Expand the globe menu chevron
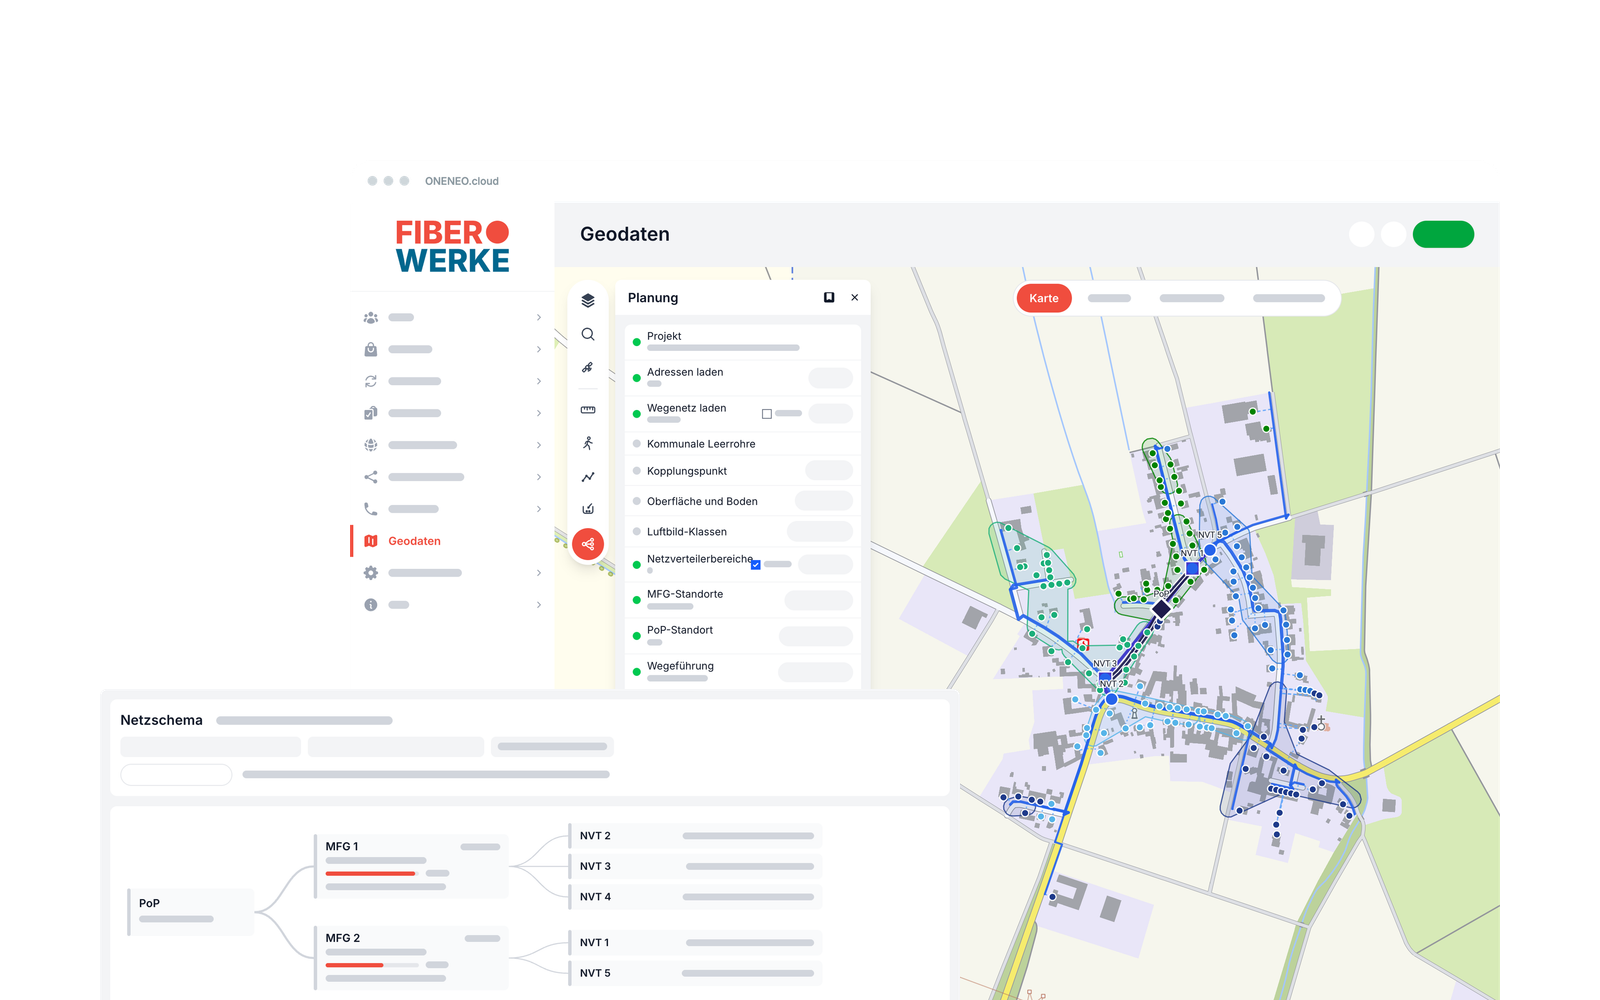 pos(539,445)
